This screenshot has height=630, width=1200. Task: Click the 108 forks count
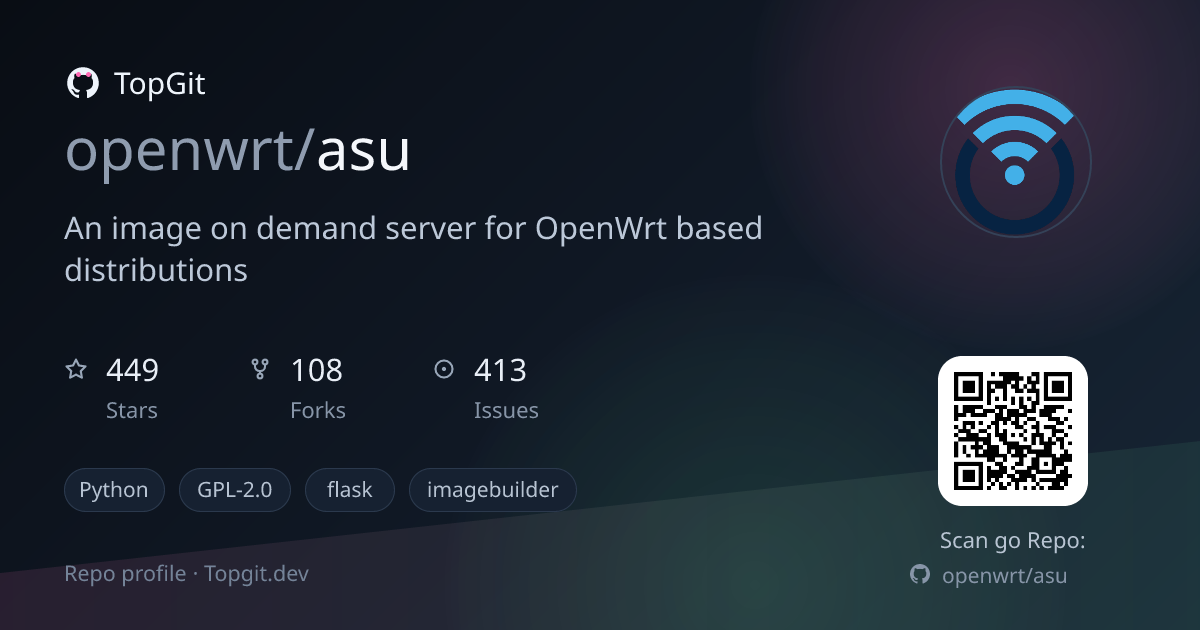(317, 371)
